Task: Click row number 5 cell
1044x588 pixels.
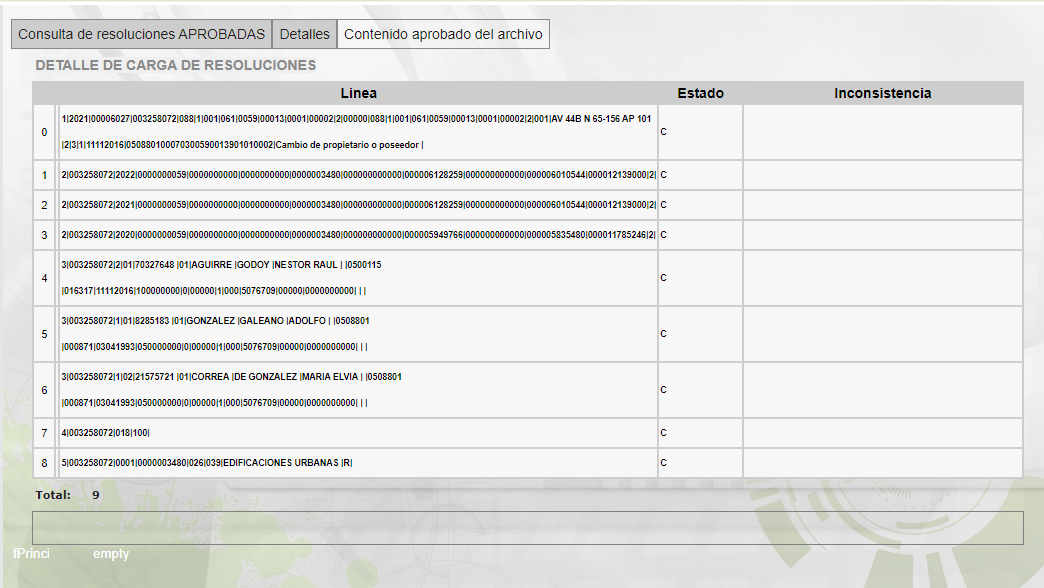Action: click(45, 334)
